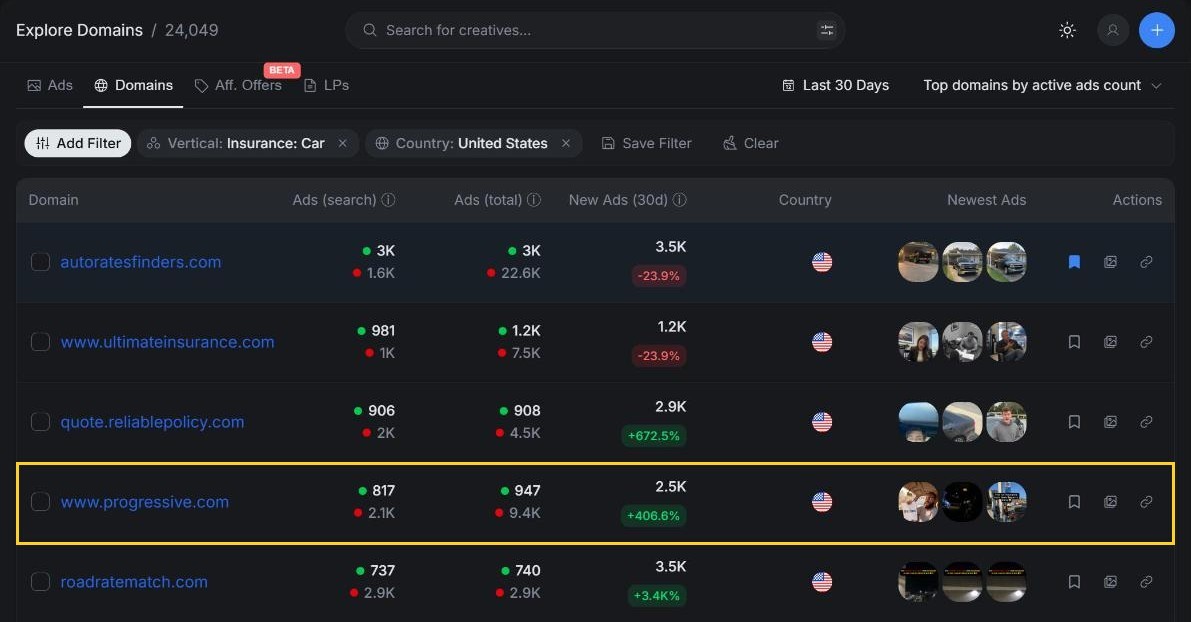Open www.progressive.com domain link

(x=144, y=502)
